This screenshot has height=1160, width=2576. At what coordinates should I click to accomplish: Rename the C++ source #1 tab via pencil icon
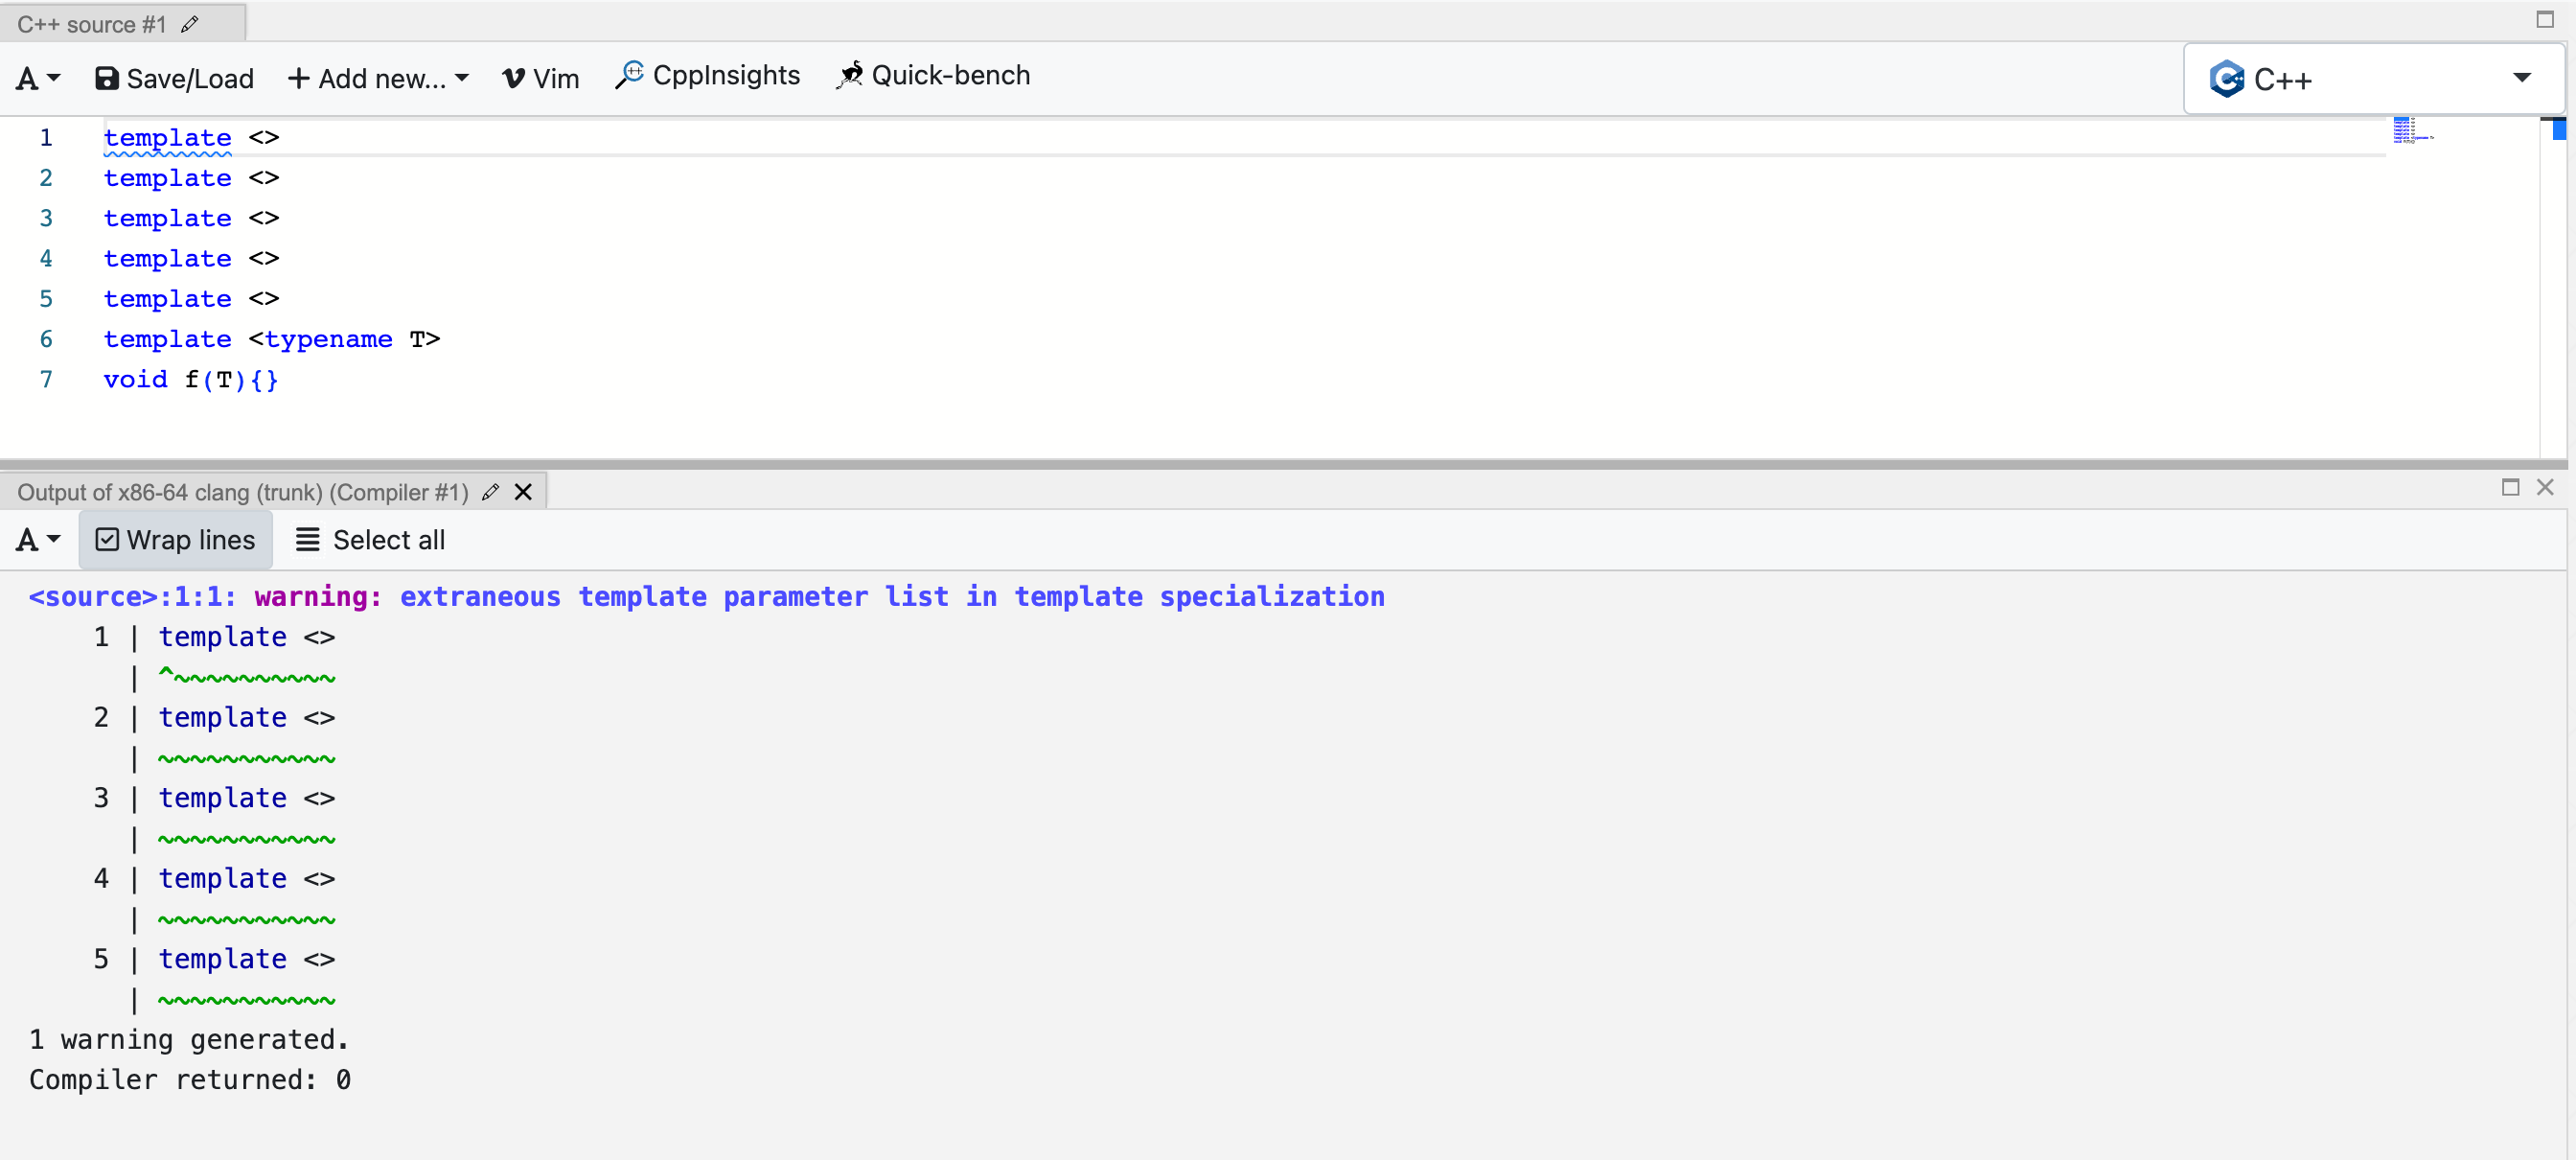pos(190,24)
